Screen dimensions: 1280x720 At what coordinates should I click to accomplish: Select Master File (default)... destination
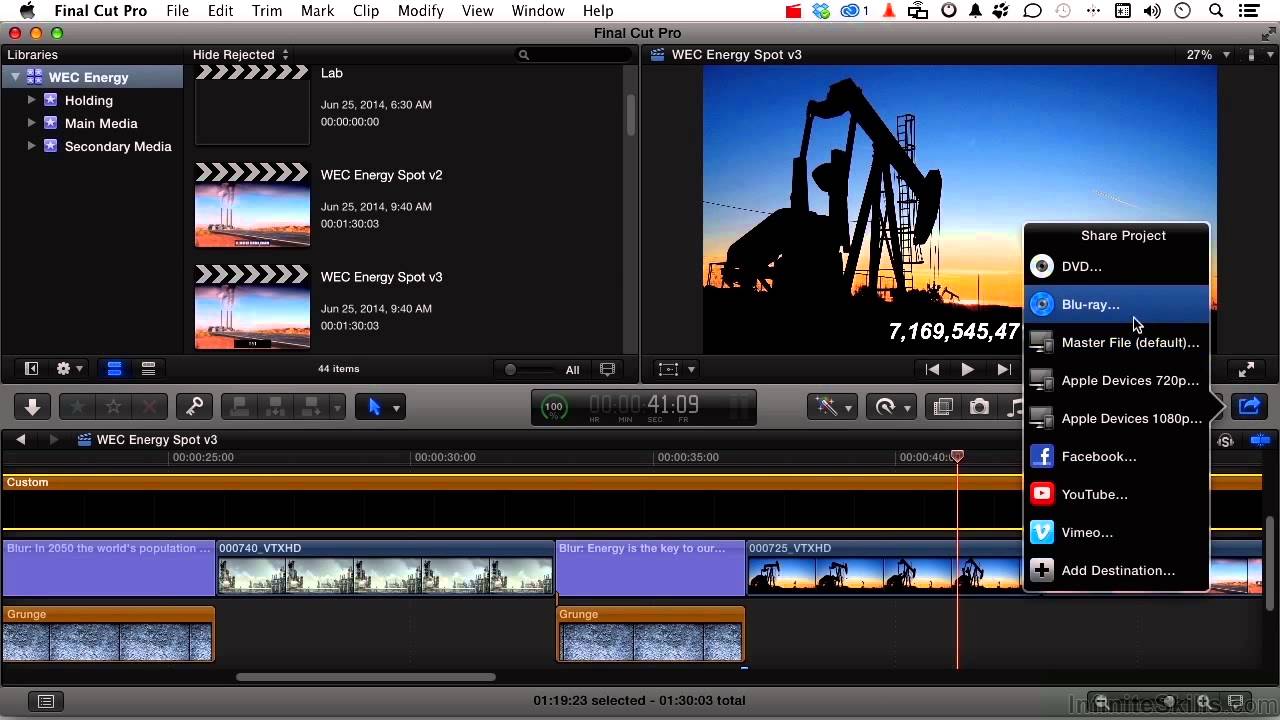click(1116, 343)
